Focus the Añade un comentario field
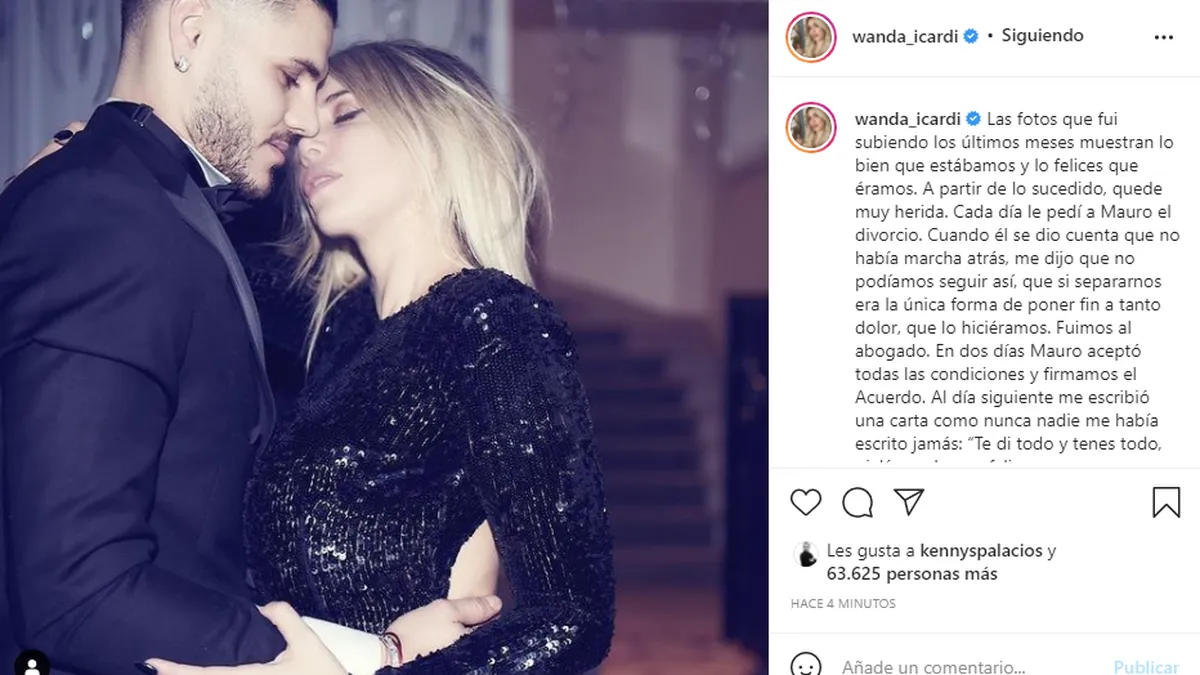 click(933, 667)
